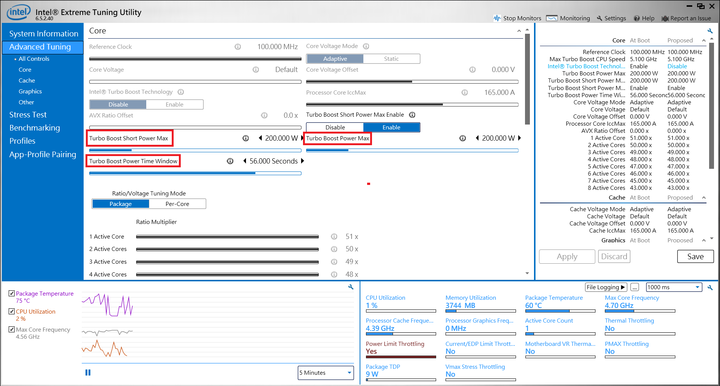The height and width of the screenshot is (386, 720).
Task: Select Per-Core tuning mode
Action: click(x=177, y=204)
